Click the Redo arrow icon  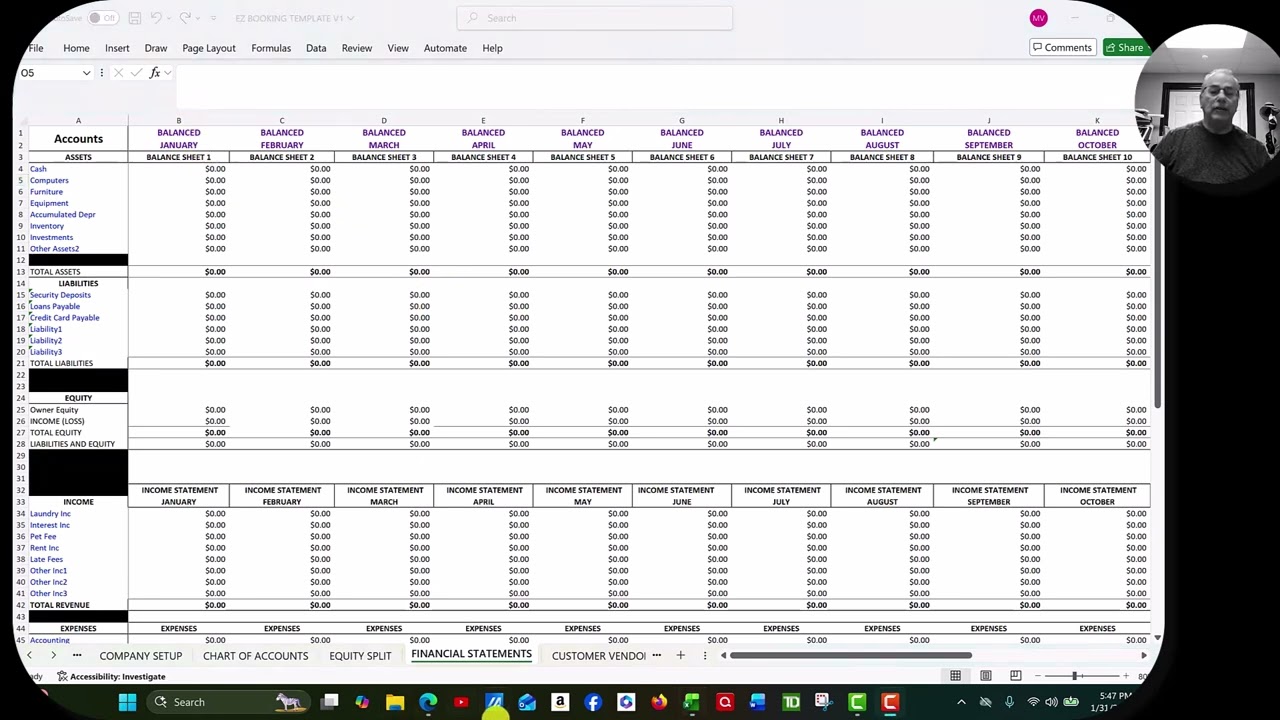tap(185, 18)
